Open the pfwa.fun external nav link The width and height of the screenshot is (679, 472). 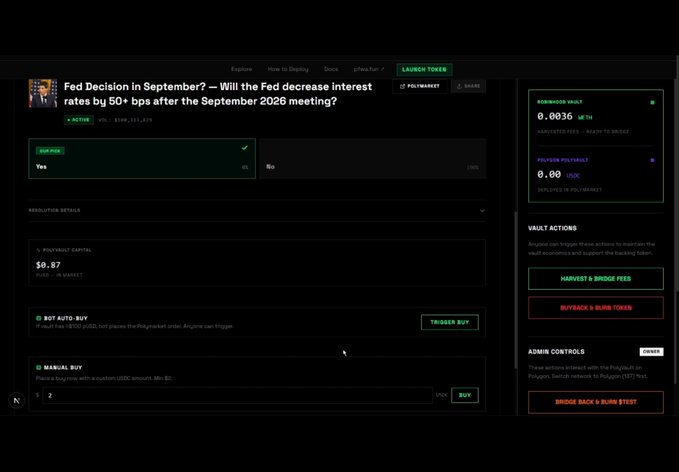[x=369, y=69]
